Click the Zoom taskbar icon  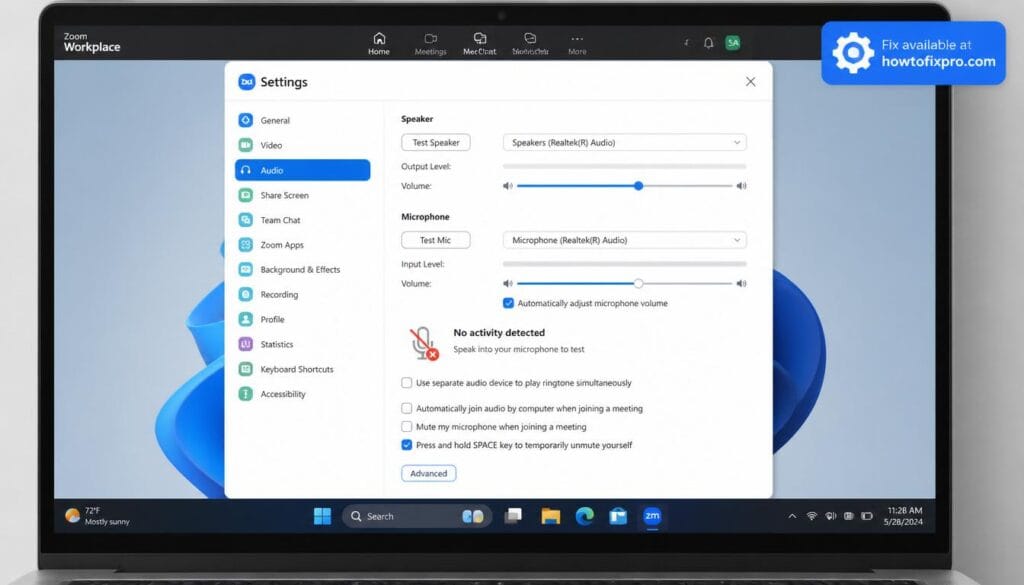[x=652, y=516]
